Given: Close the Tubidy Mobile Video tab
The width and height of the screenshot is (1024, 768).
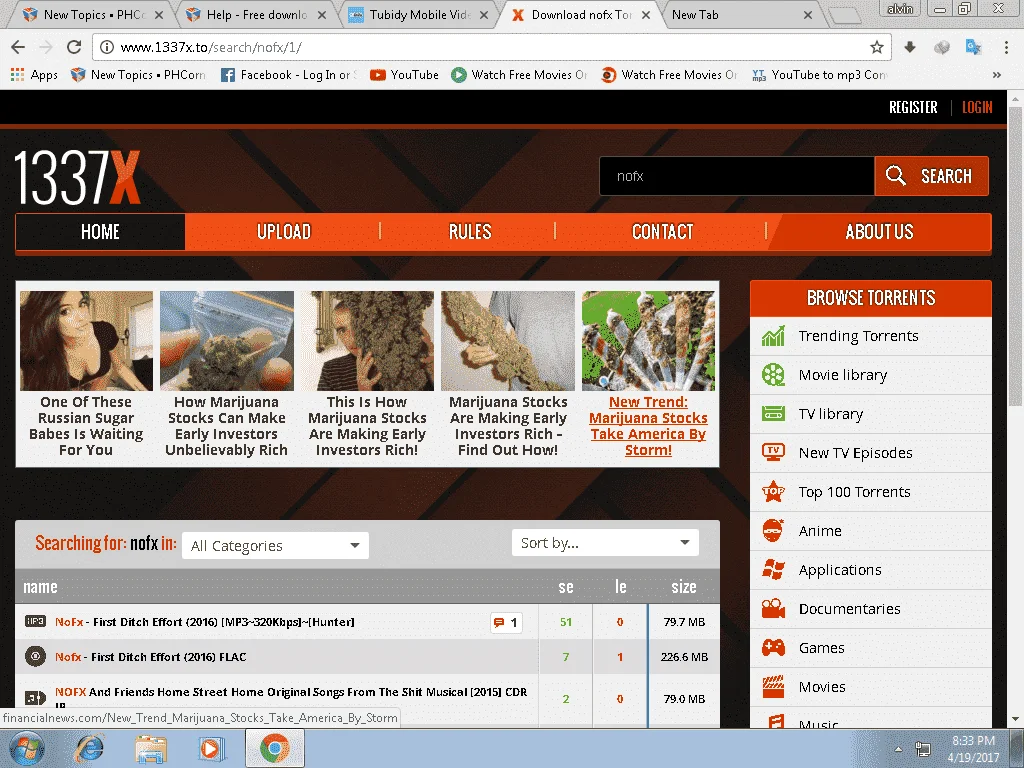Looking at the screenshot, I should click(483, 15).
